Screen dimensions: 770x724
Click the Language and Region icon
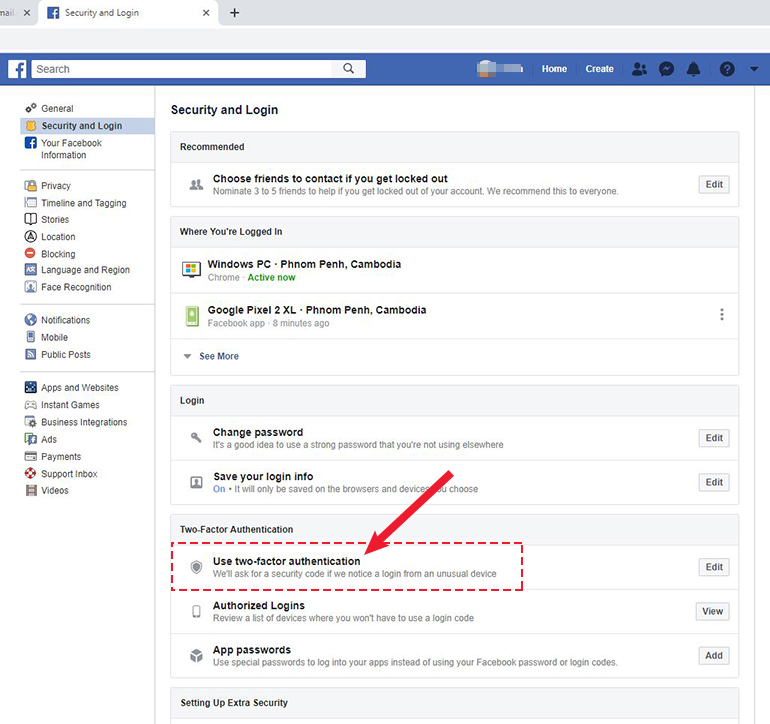(x=30, y=270)
